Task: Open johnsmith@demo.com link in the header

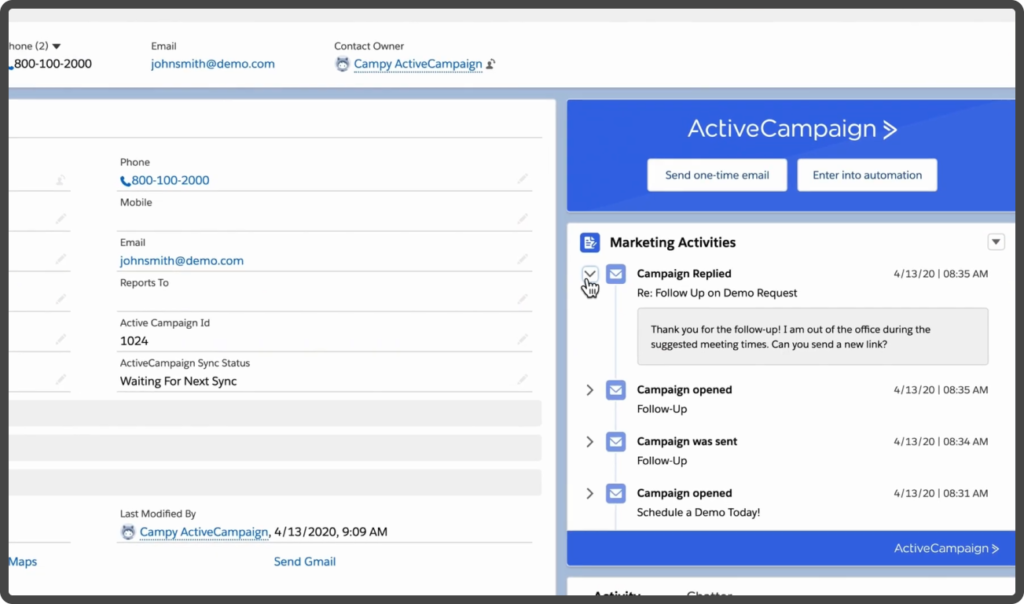Action: click(x=213, y=64)
